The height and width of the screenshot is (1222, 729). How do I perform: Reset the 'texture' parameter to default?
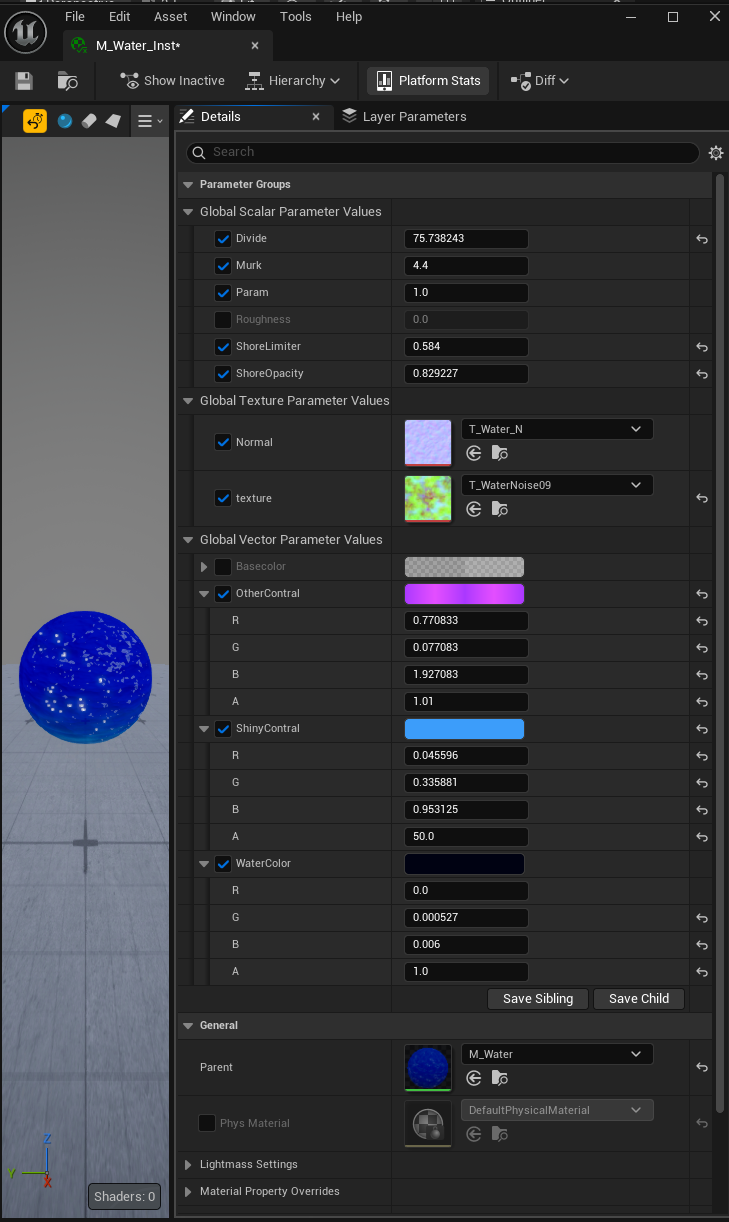tap(702, 498)
